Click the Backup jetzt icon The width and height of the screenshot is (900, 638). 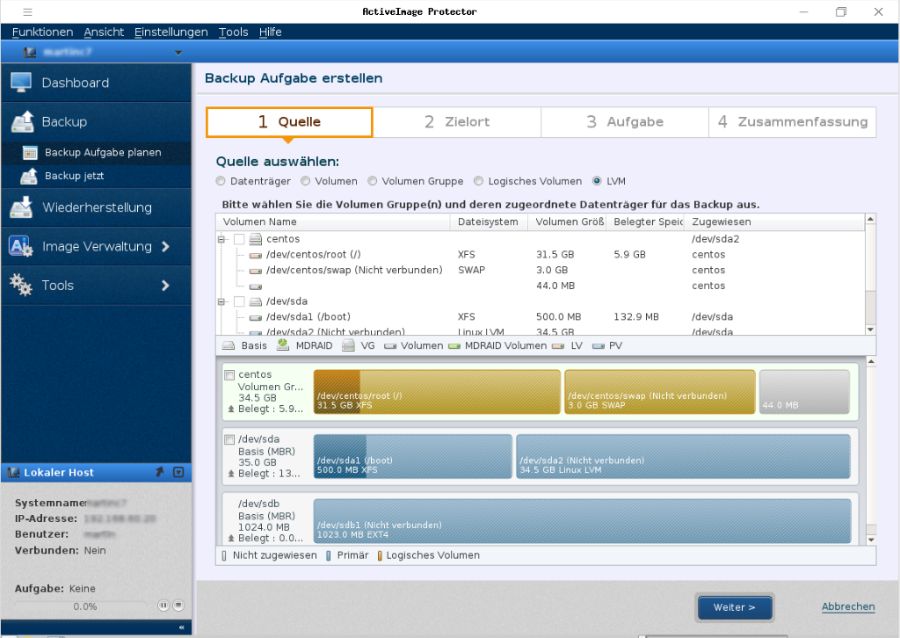click(x=29, y=176)
